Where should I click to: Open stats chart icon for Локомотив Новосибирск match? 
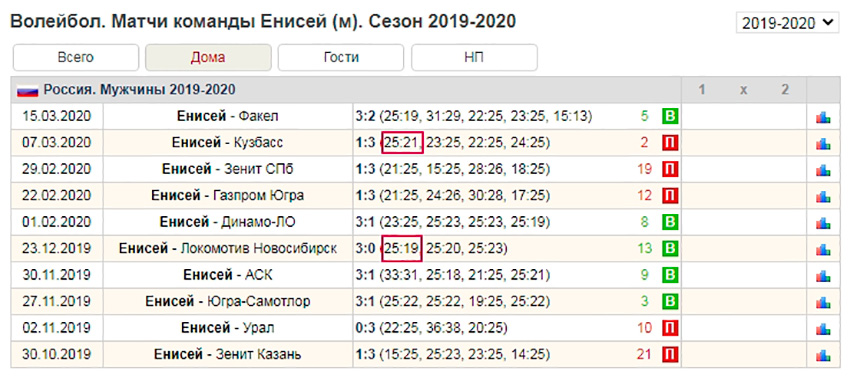[823, 249]
